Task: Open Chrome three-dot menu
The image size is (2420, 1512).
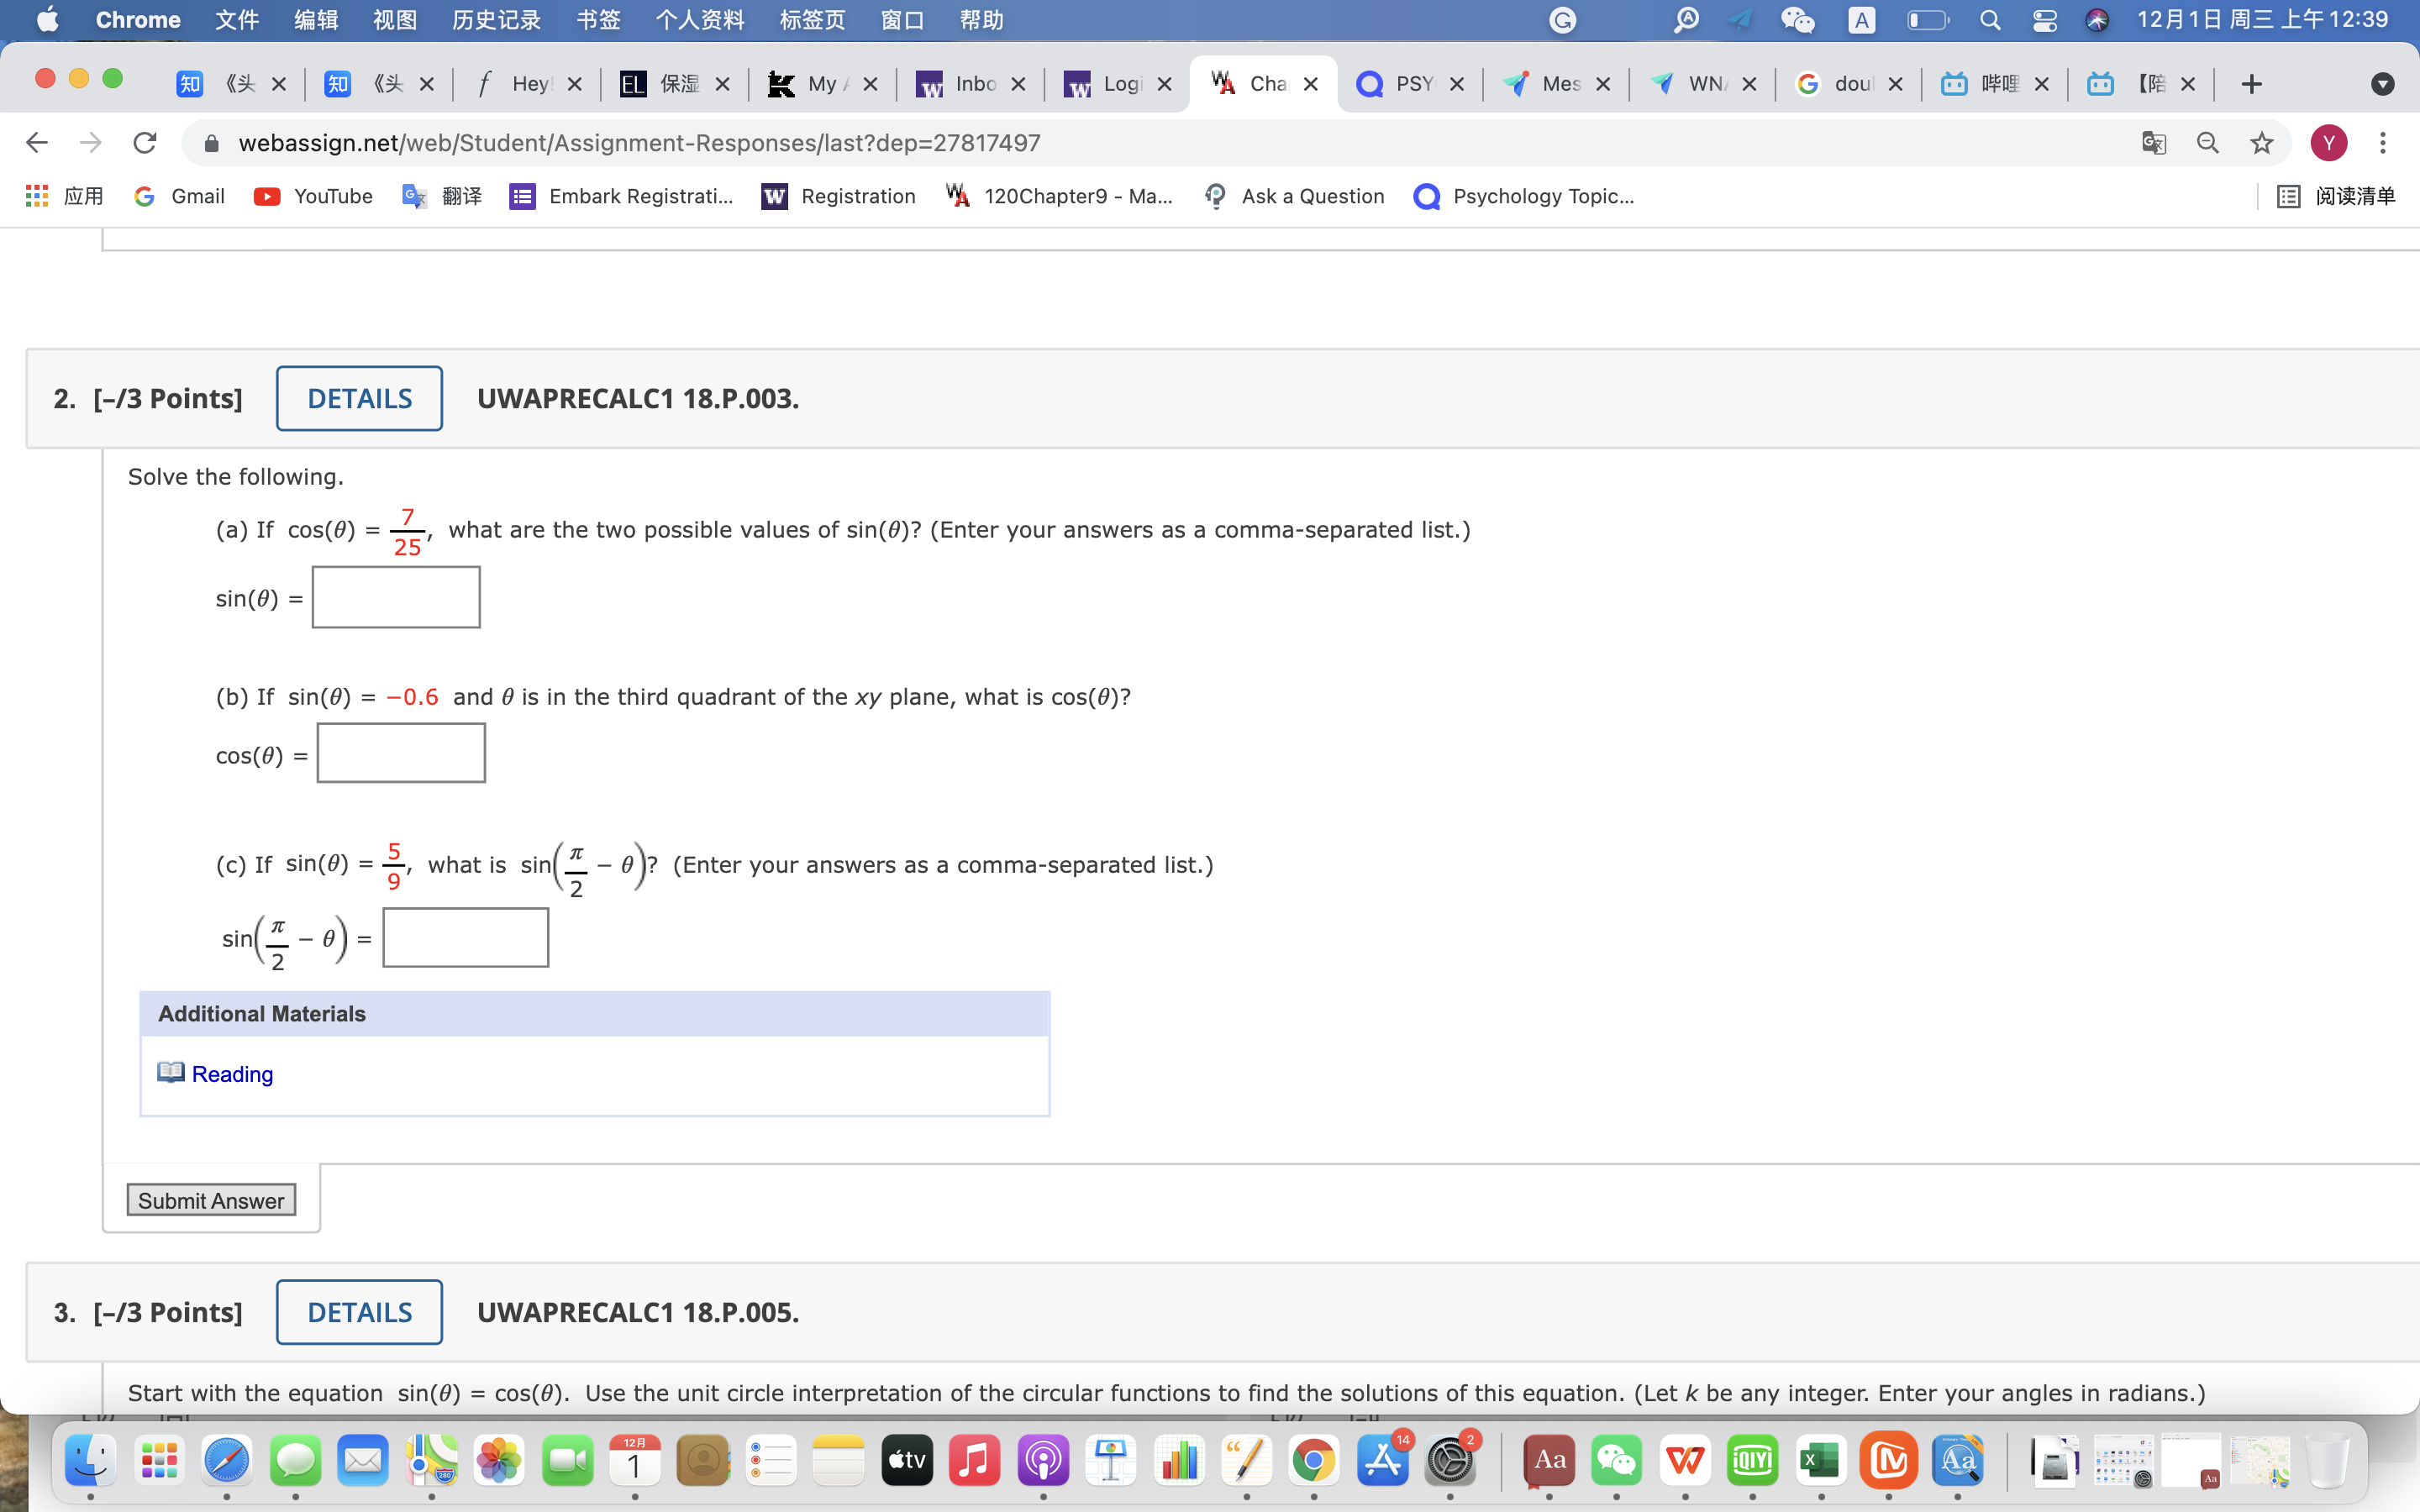Action: pyautogui.click(x=2382, y=143)
